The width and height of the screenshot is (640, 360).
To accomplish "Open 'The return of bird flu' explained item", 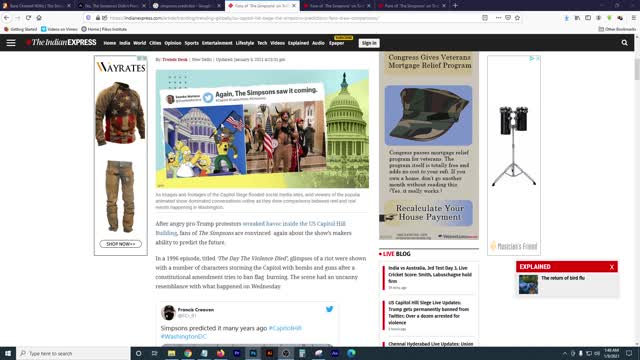I will pos(563,278).
